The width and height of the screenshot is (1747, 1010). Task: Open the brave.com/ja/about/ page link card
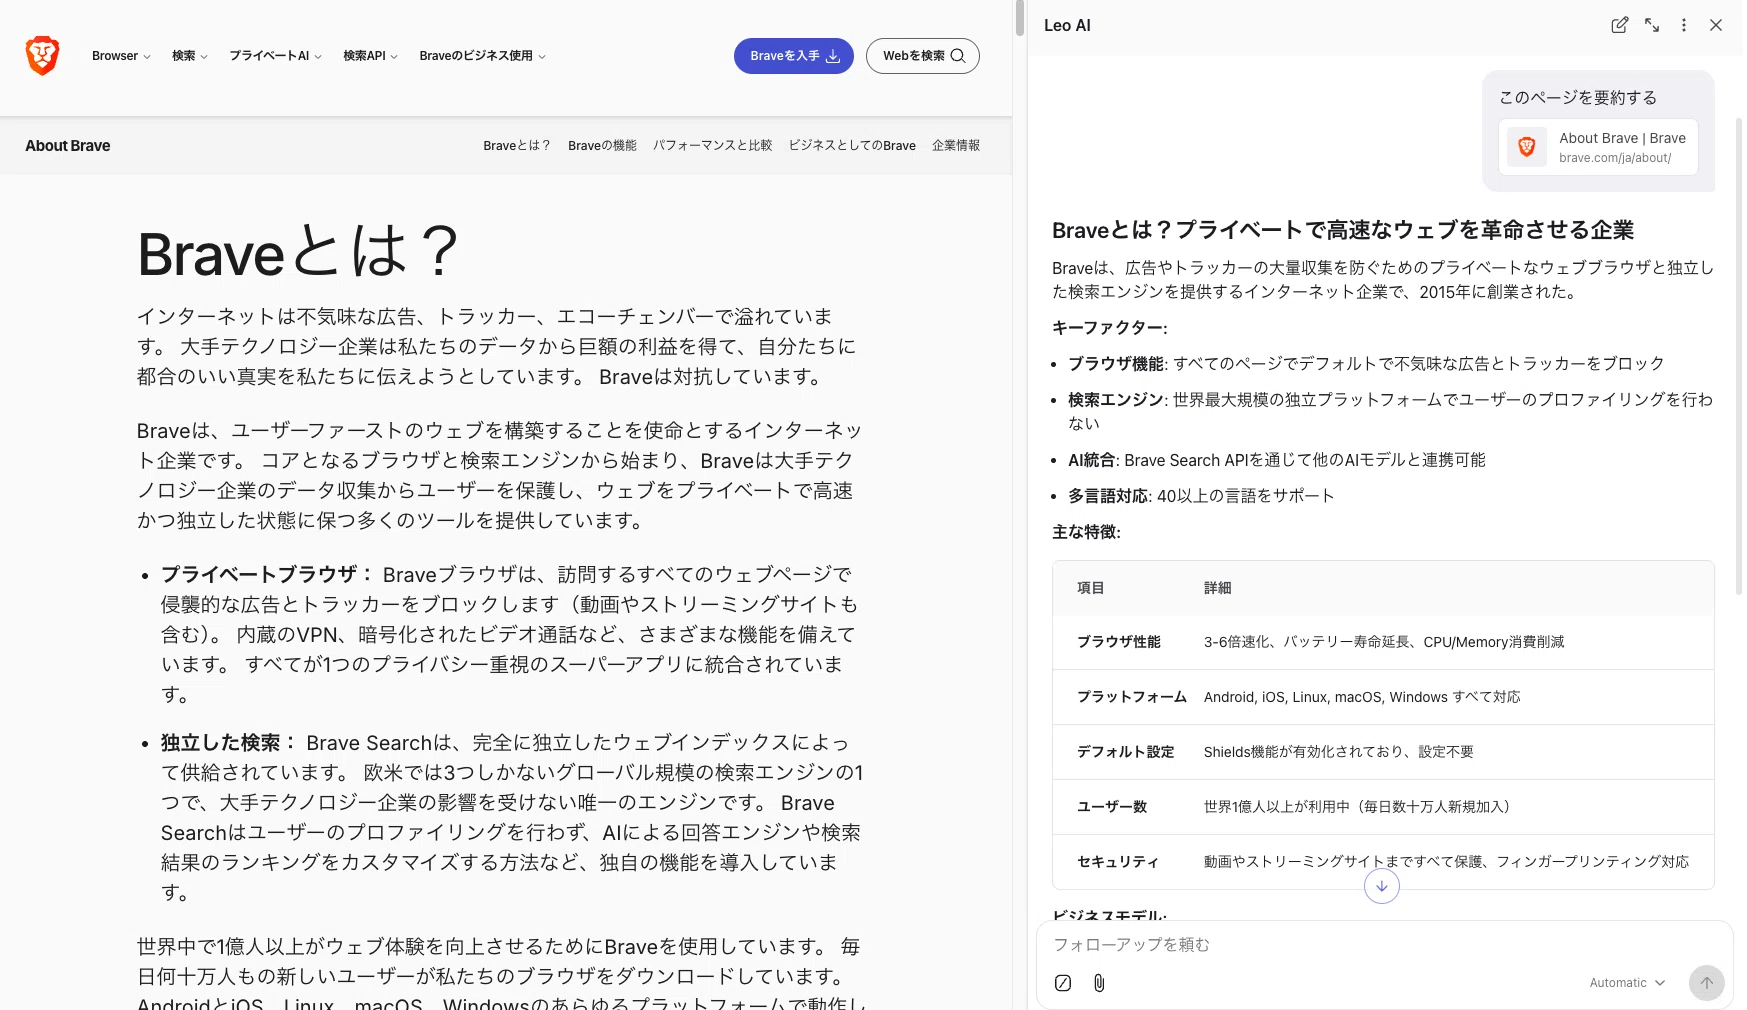(x=1598, y=147)
